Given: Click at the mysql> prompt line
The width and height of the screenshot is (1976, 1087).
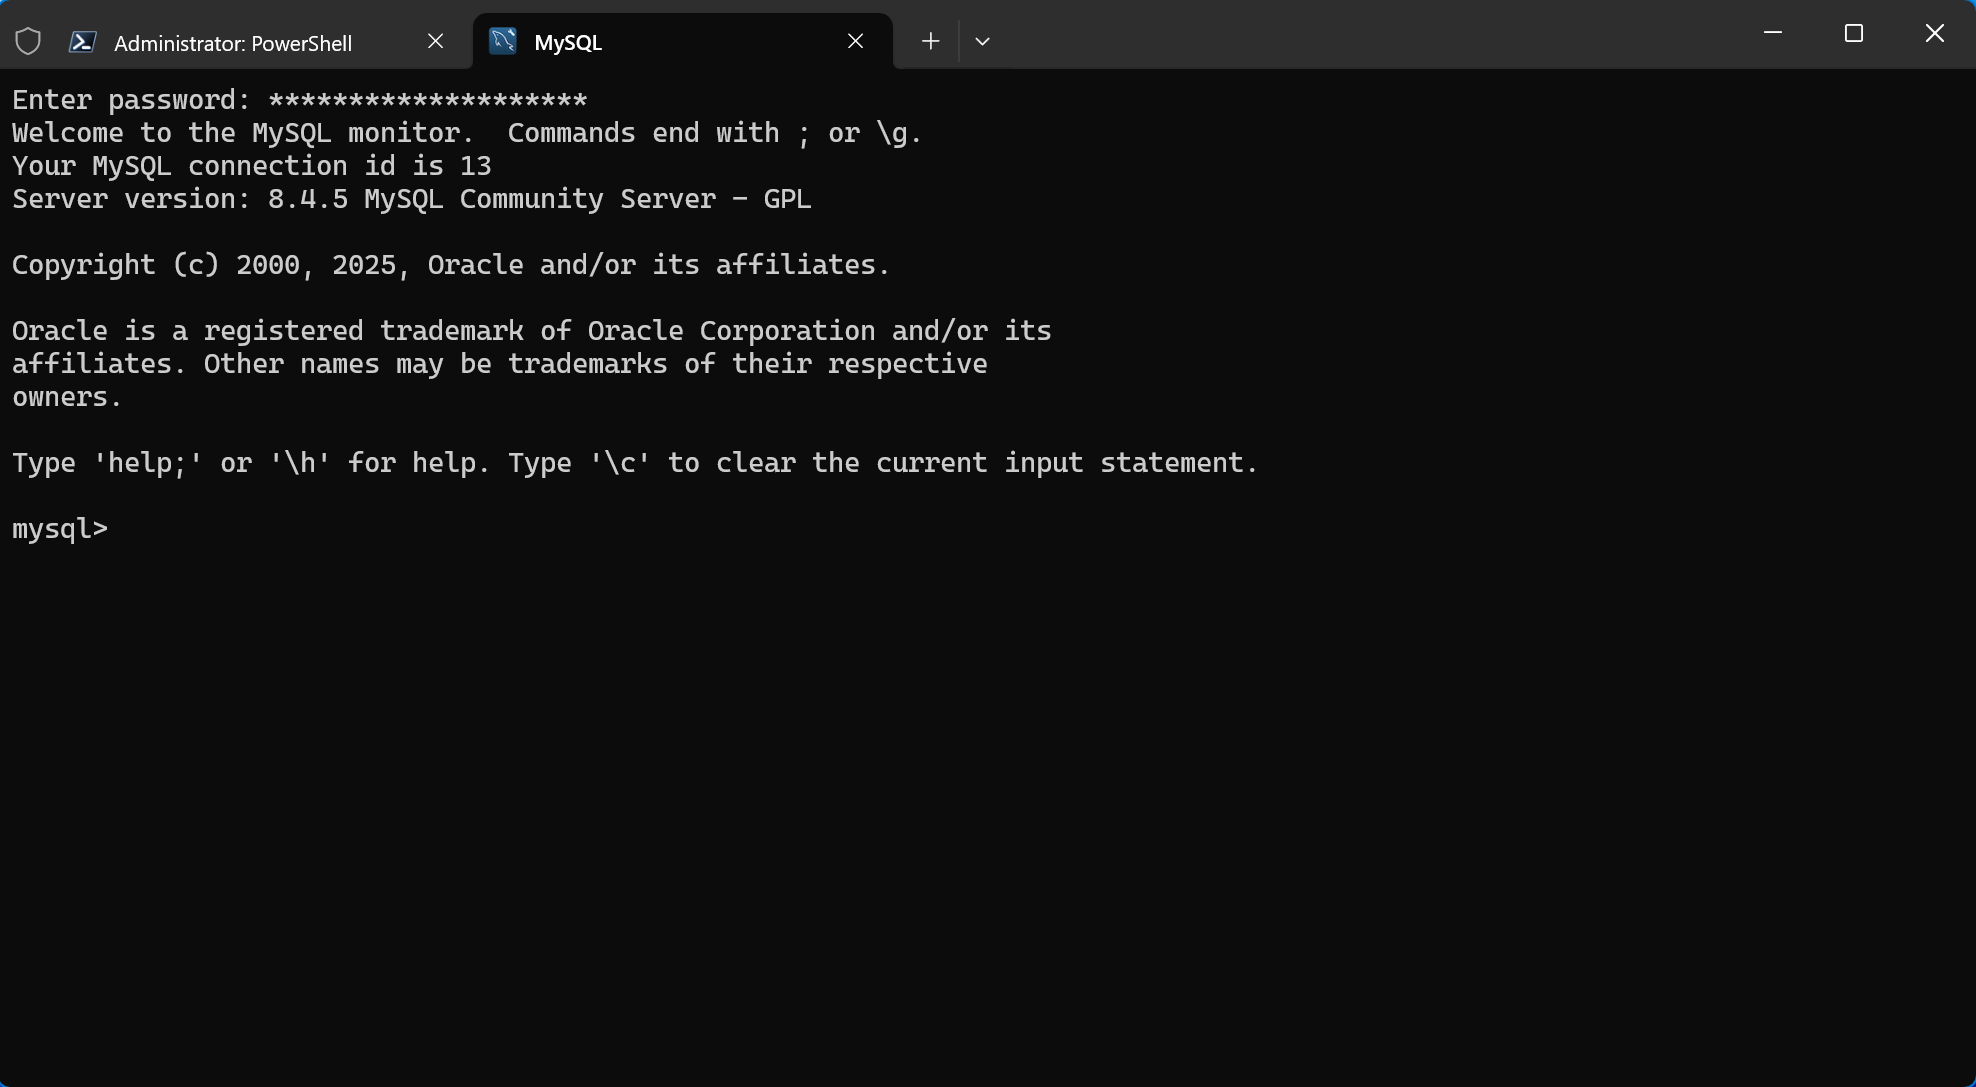Looking at the screenshot, I should (60, 529).
